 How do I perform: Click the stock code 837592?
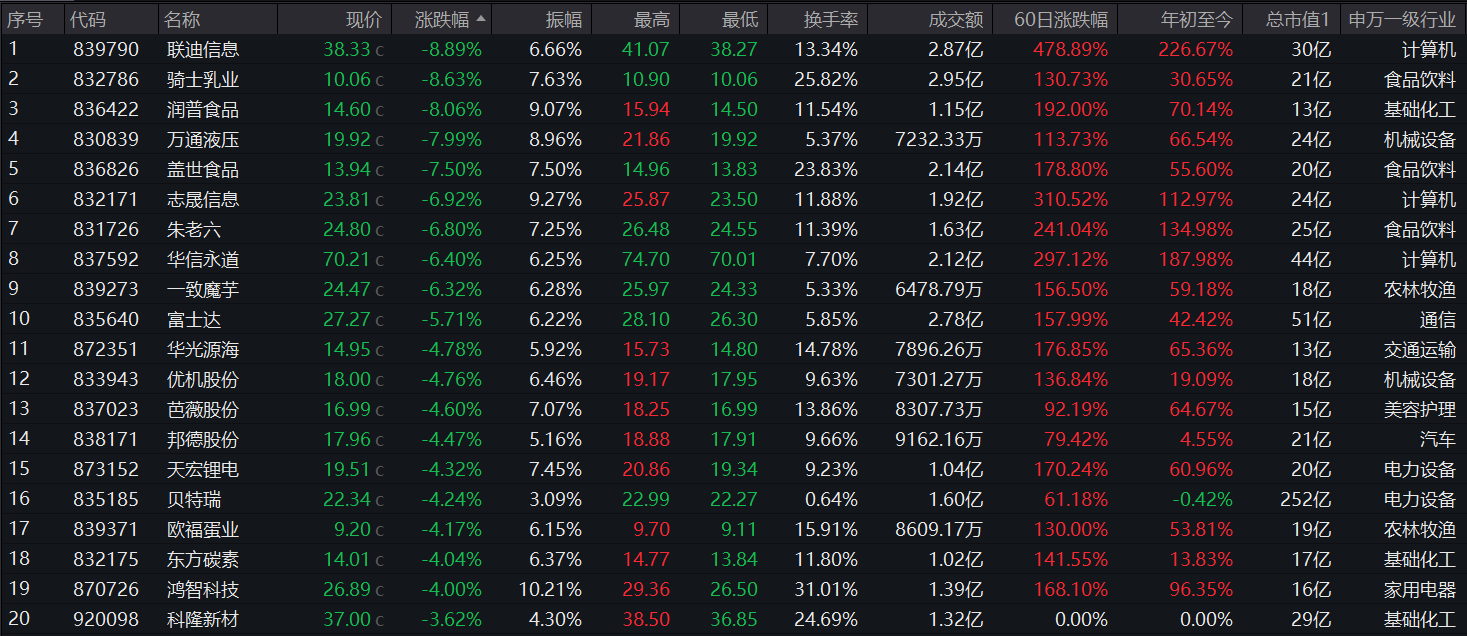pyautogui.click(x=106, y=259)
